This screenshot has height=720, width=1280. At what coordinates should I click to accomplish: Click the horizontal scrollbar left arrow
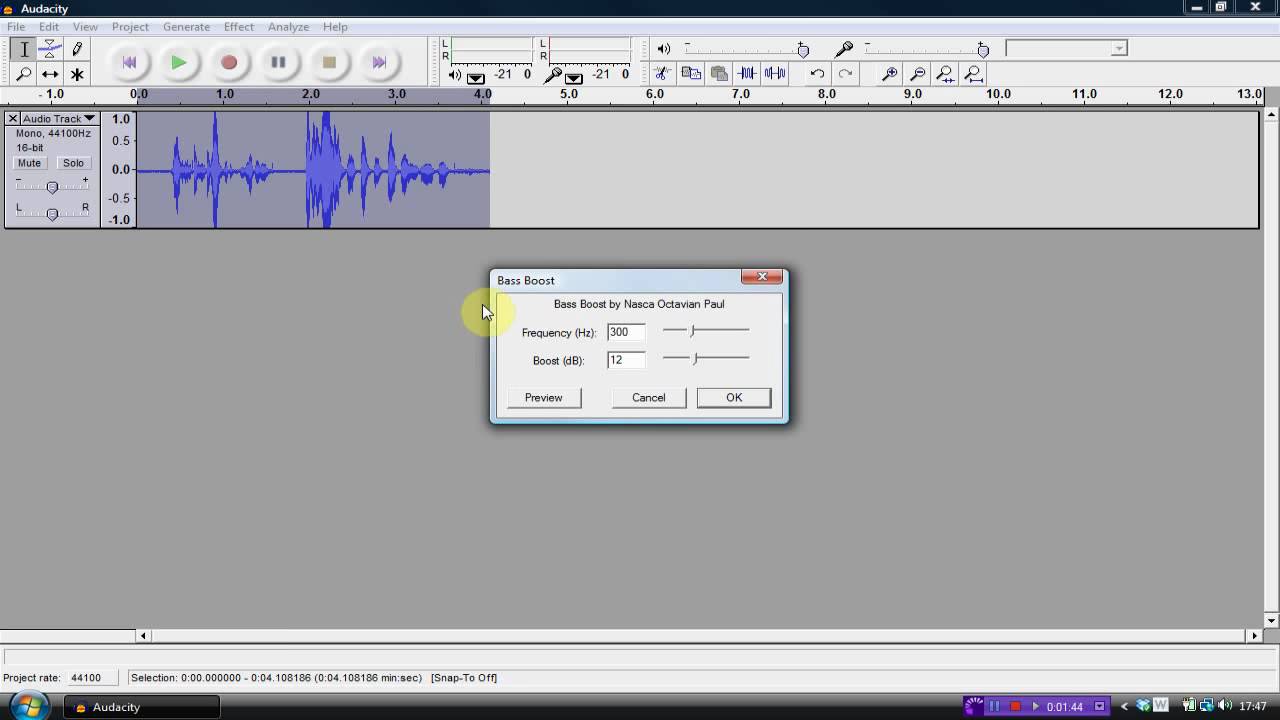pos(144,635)
